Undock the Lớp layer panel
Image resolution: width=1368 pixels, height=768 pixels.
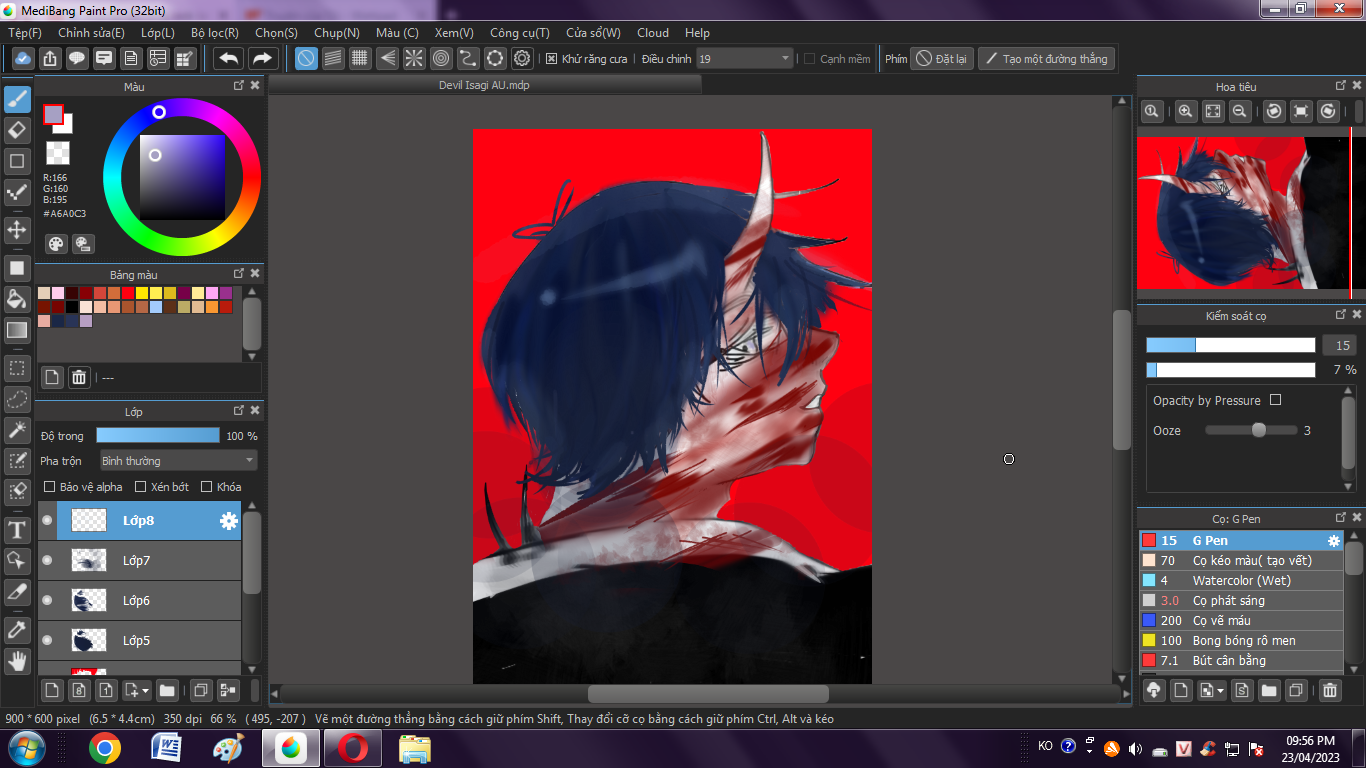(239, 411)
